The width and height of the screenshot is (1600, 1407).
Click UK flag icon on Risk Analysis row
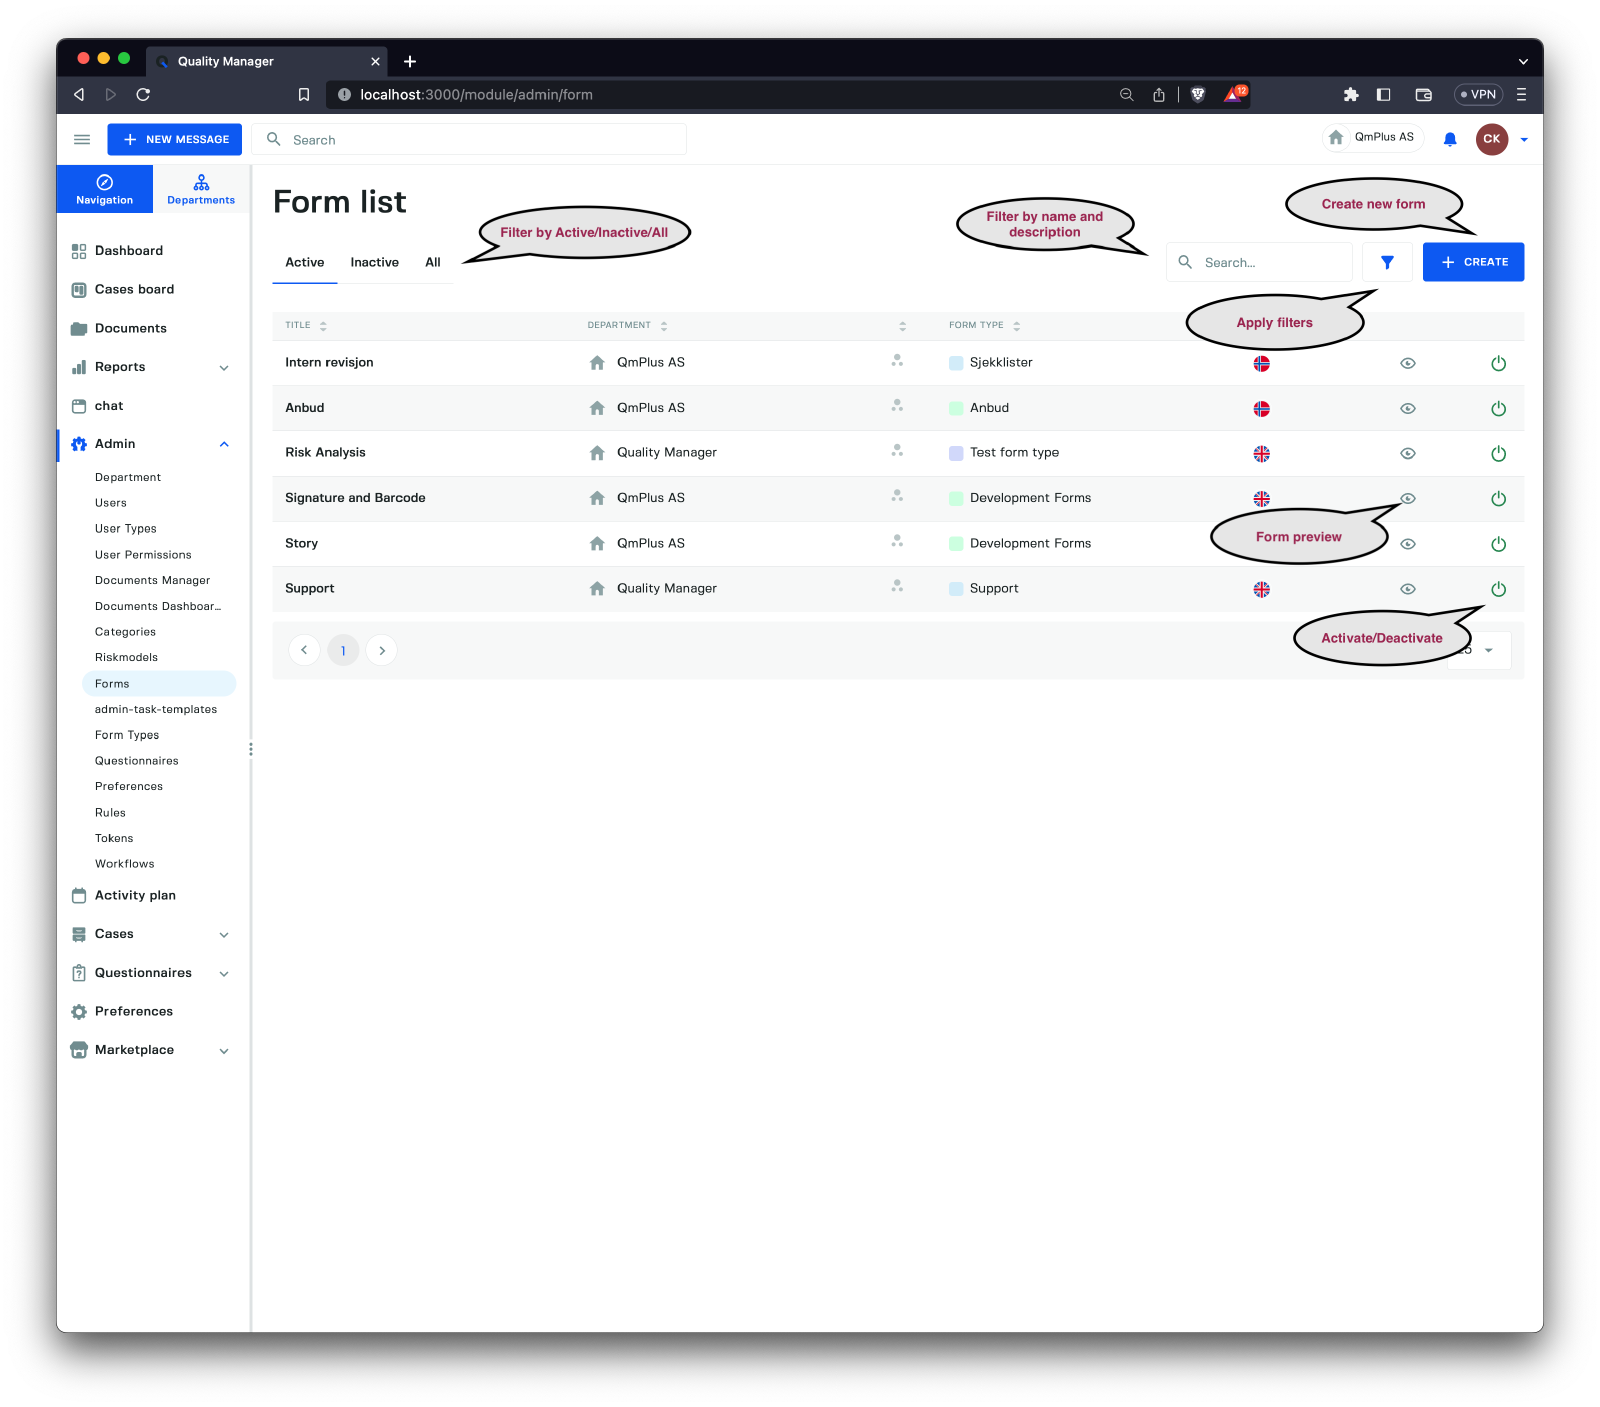[x=1261, y=454]
